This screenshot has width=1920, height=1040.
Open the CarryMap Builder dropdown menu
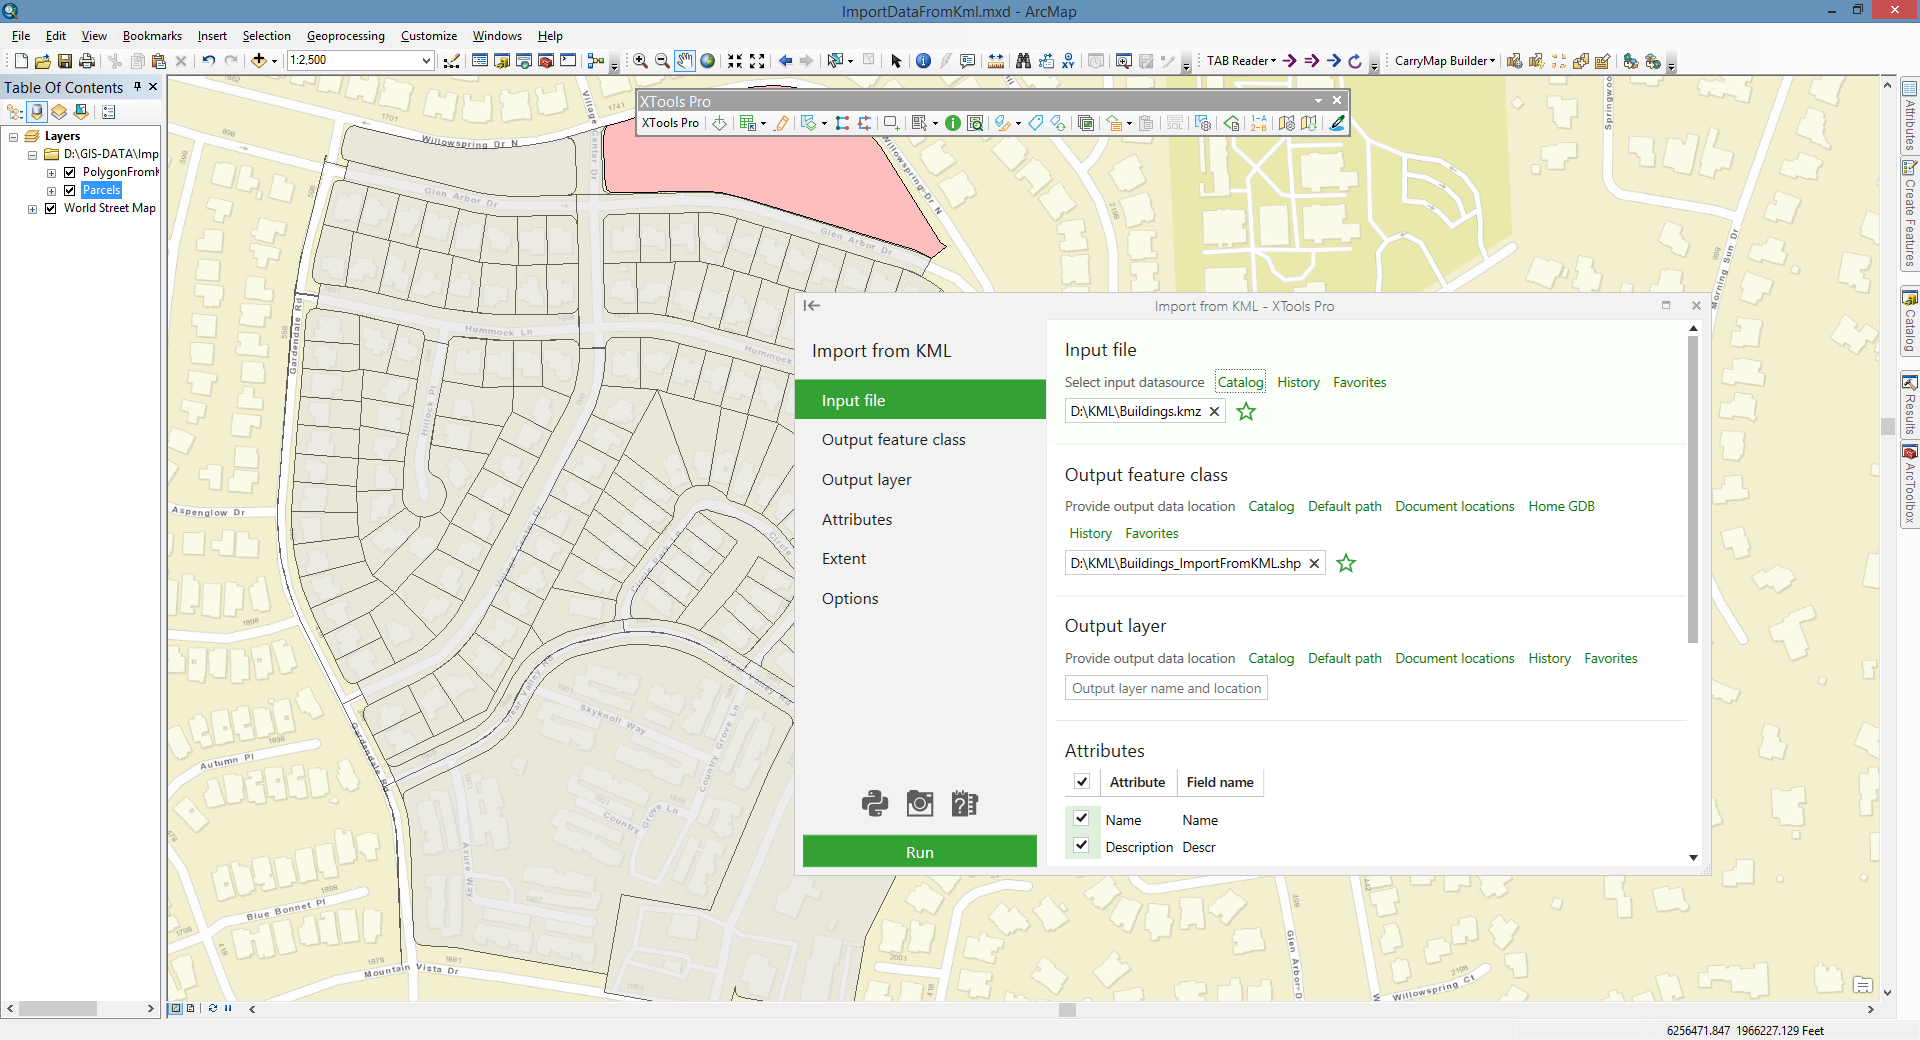click(x=1445, y=61)
